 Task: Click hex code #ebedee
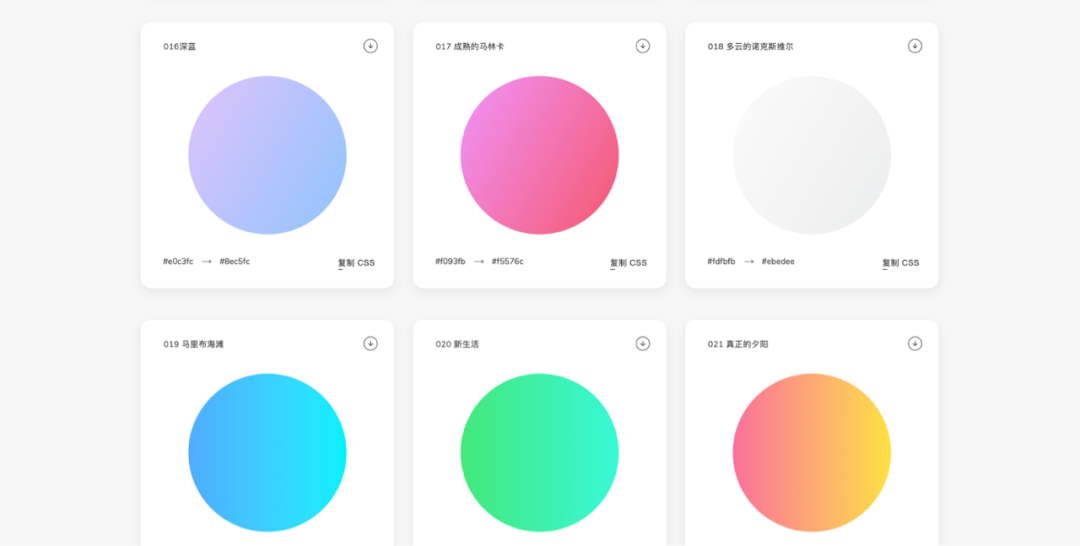click(778, 262)
